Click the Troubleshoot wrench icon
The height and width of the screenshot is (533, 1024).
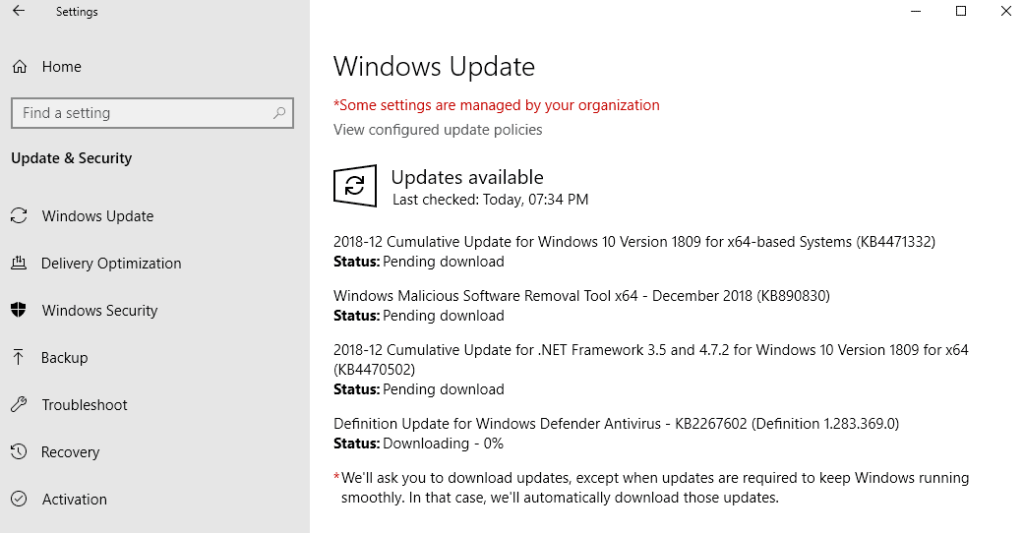click(19, 404)
